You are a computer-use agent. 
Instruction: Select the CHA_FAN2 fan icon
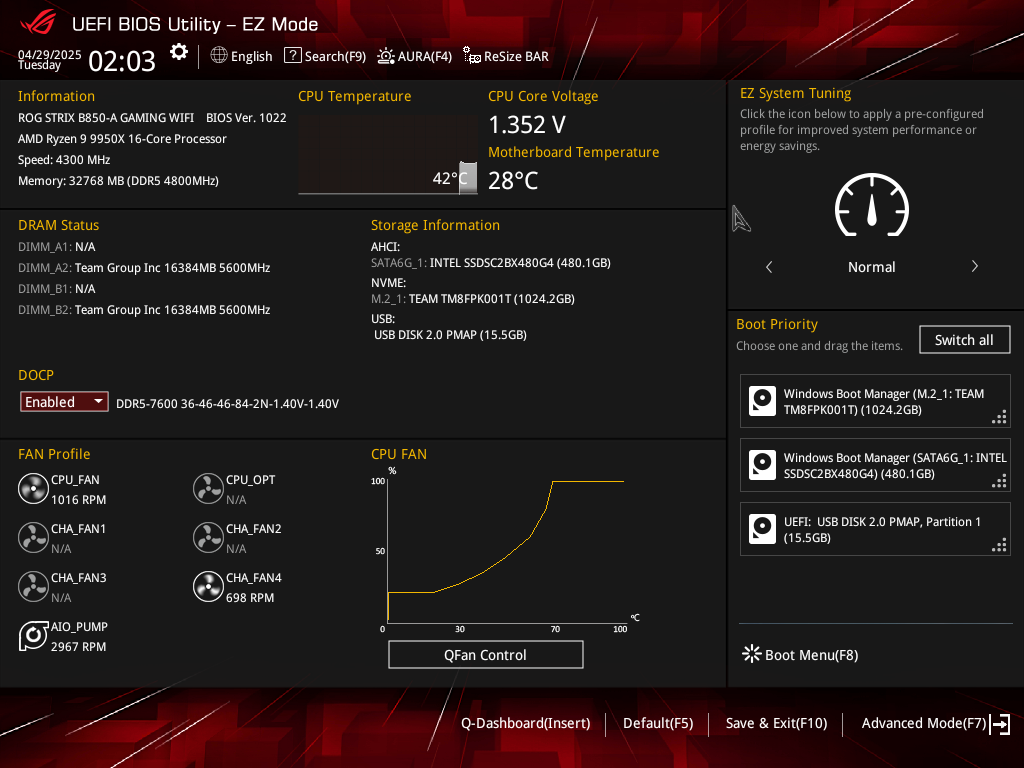pyautogui.click(x=208, y=538)
